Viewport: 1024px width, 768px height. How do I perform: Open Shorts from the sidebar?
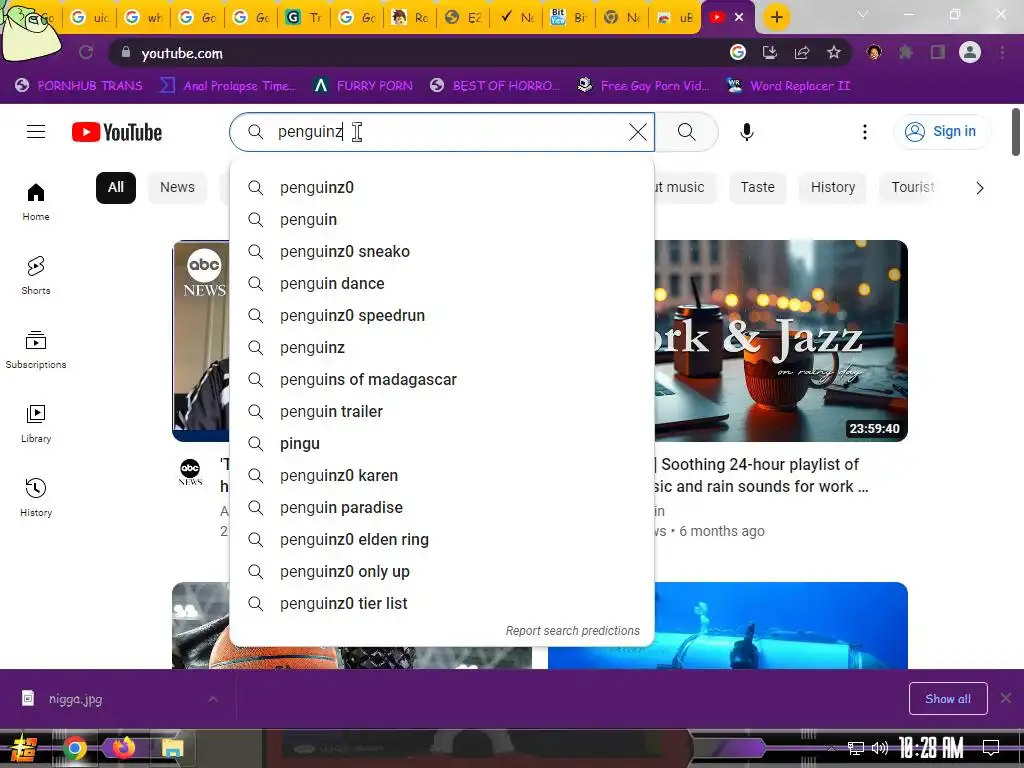coord(36,276)
